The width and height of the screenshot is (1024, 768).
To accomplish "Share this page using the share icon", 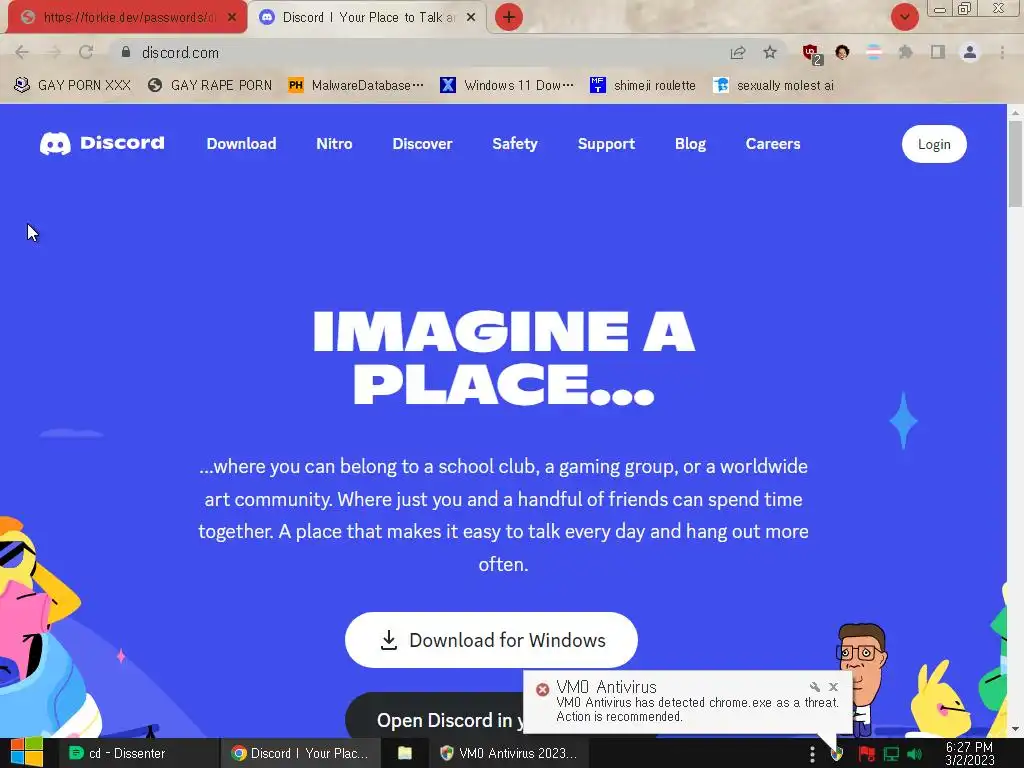I will coord(738,52).
